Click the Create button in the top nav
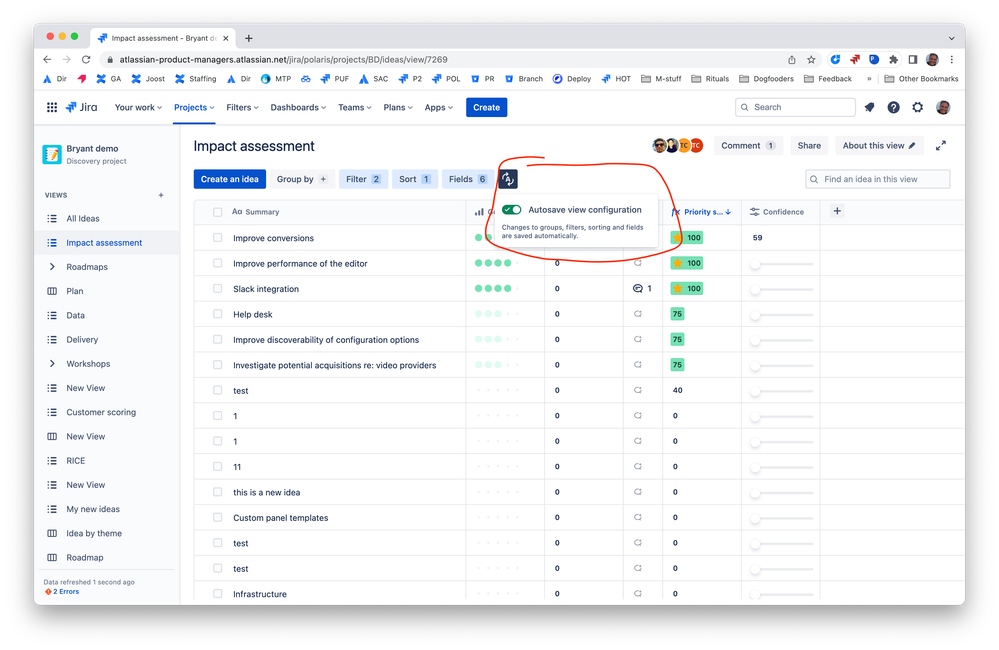The height and width of the screenshot is (650, 999). click(x=486, y=107)
